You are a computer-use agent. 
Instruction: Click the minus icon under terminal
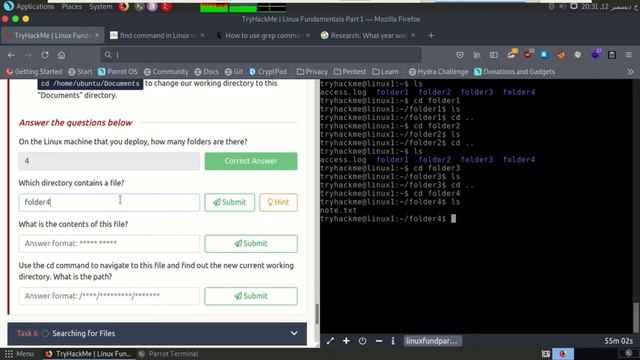tap(379, 341)
